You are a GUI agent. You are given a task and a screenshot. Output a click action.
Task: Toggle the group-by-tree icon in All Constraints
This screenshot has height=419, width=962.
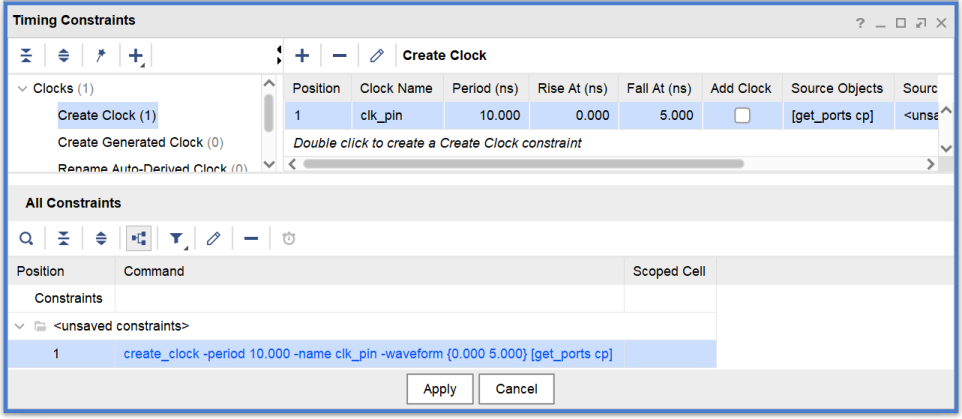coord(139,239)
